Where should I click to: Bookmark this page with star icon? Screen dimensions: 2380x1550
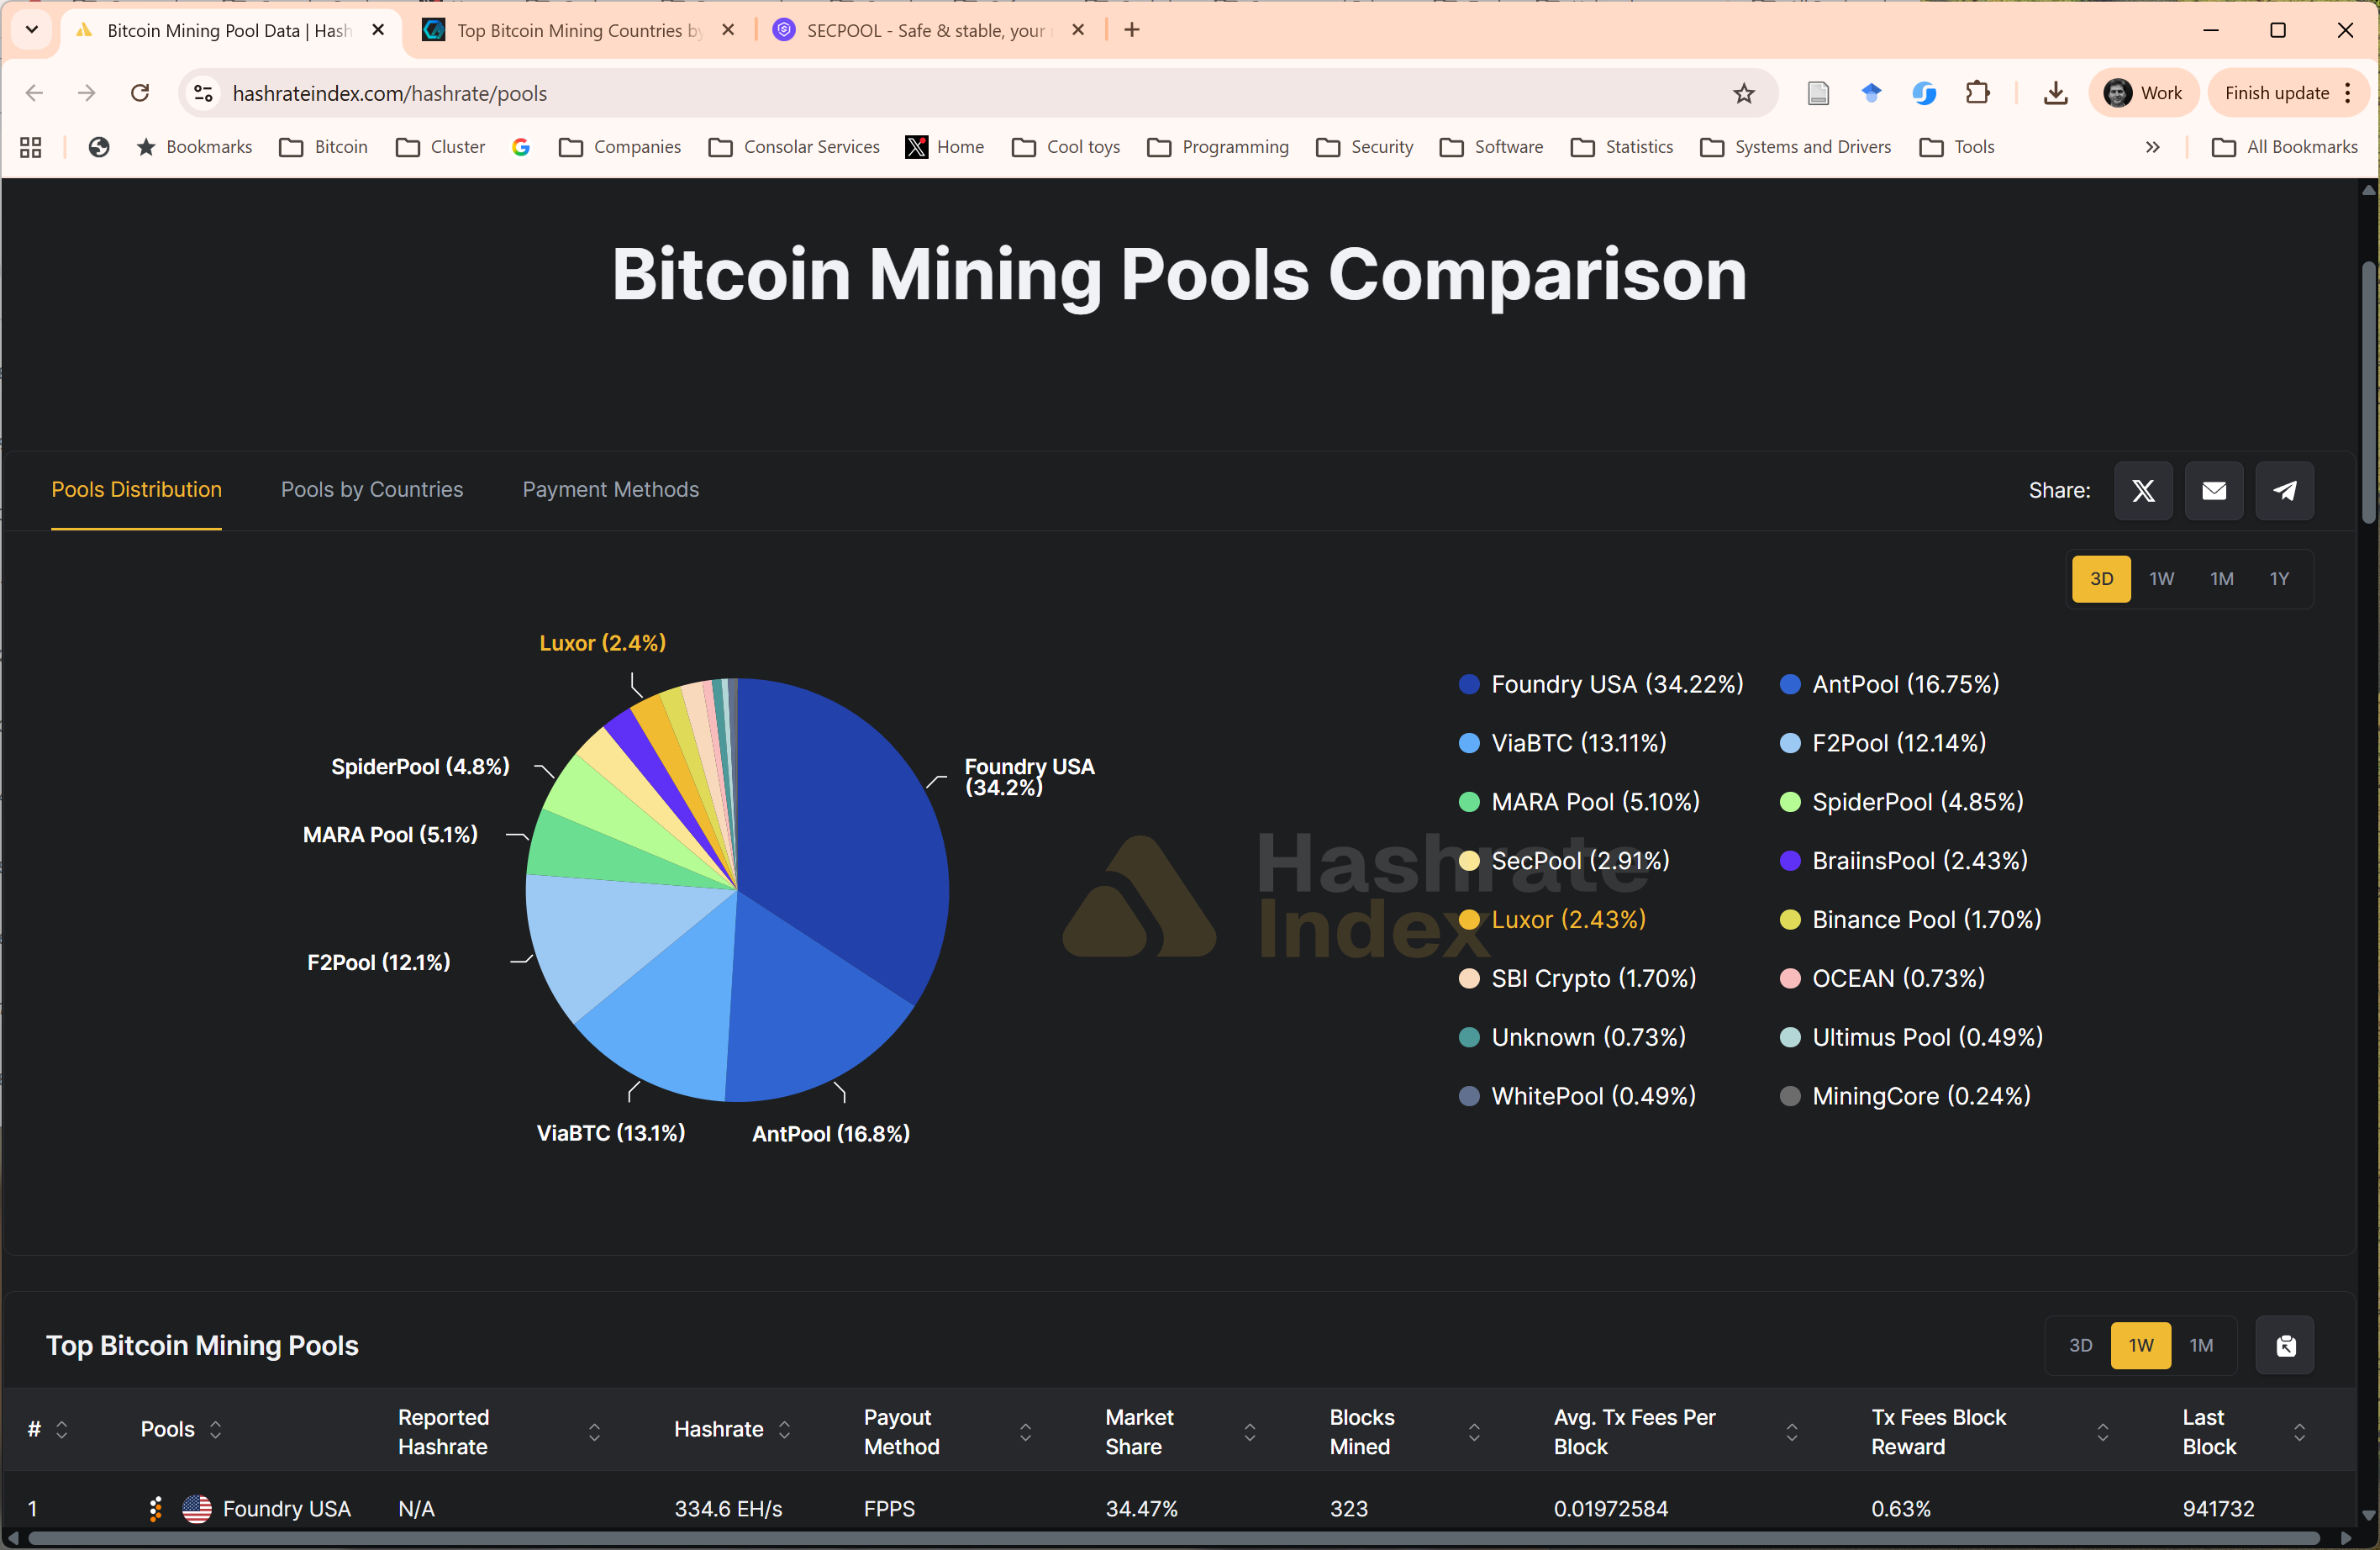click(1744, 93)
